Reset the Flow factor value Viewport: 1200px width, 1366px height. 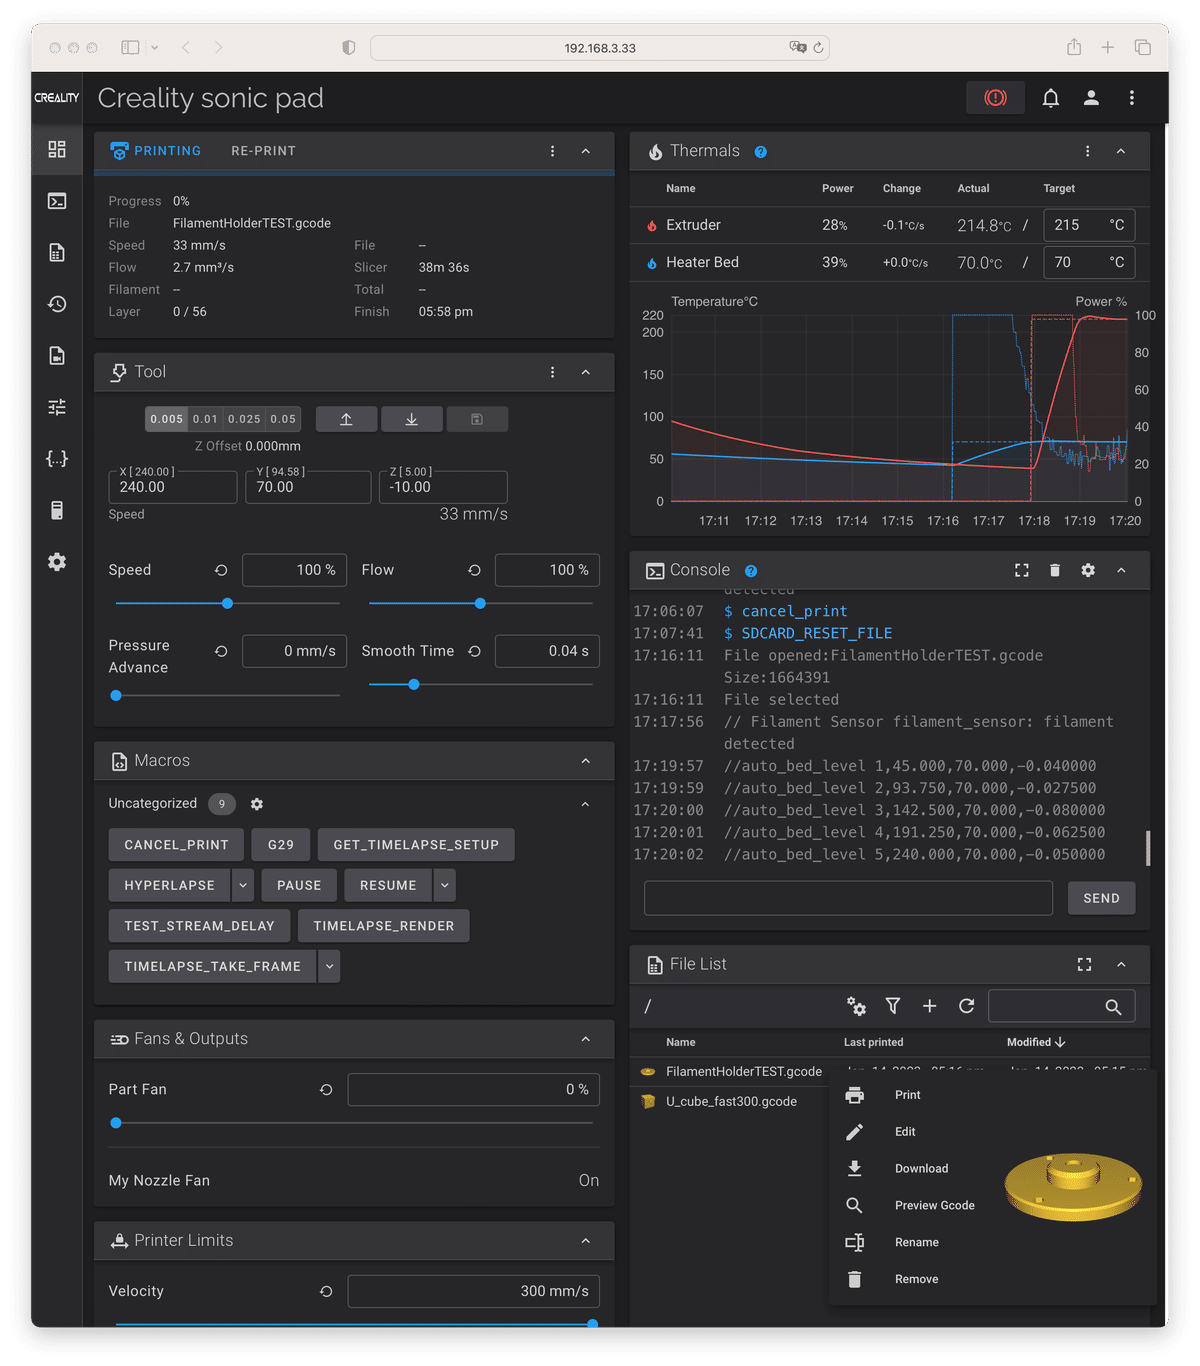474,570
